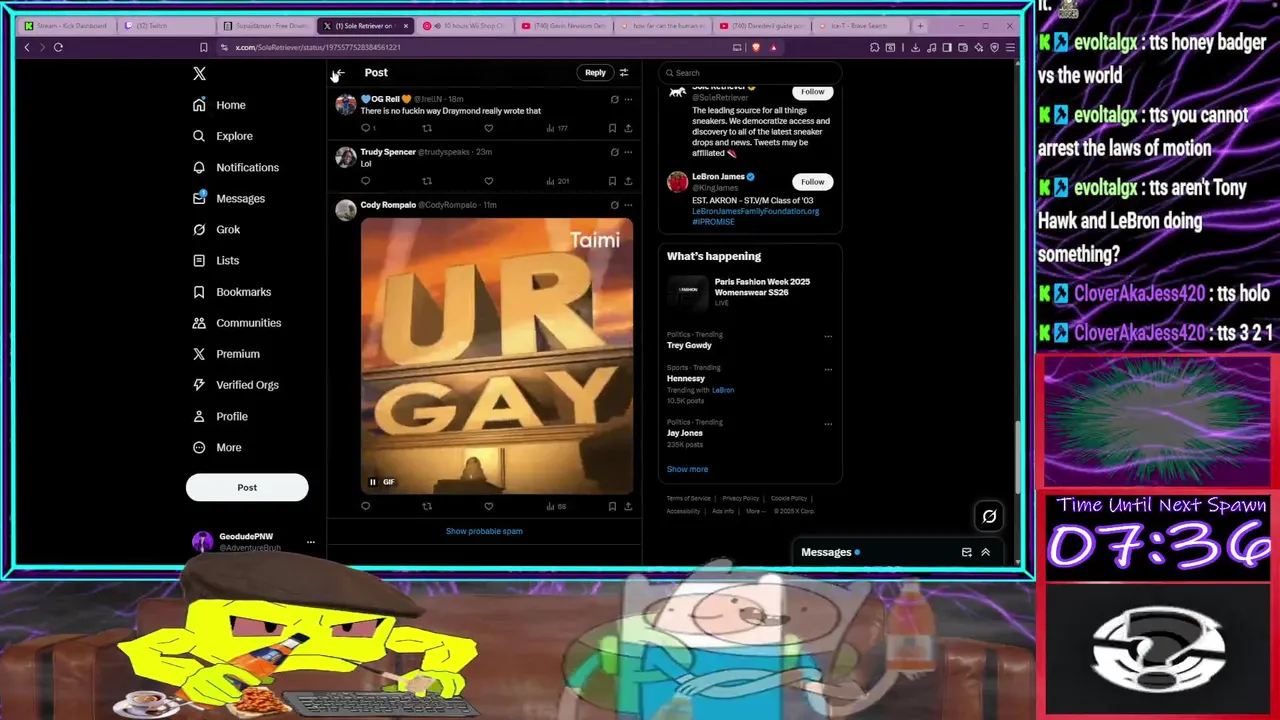Switch to 10 hours Wii Shop tab
The width and height of the screenshot is (1280, 720).
[465, 25]
